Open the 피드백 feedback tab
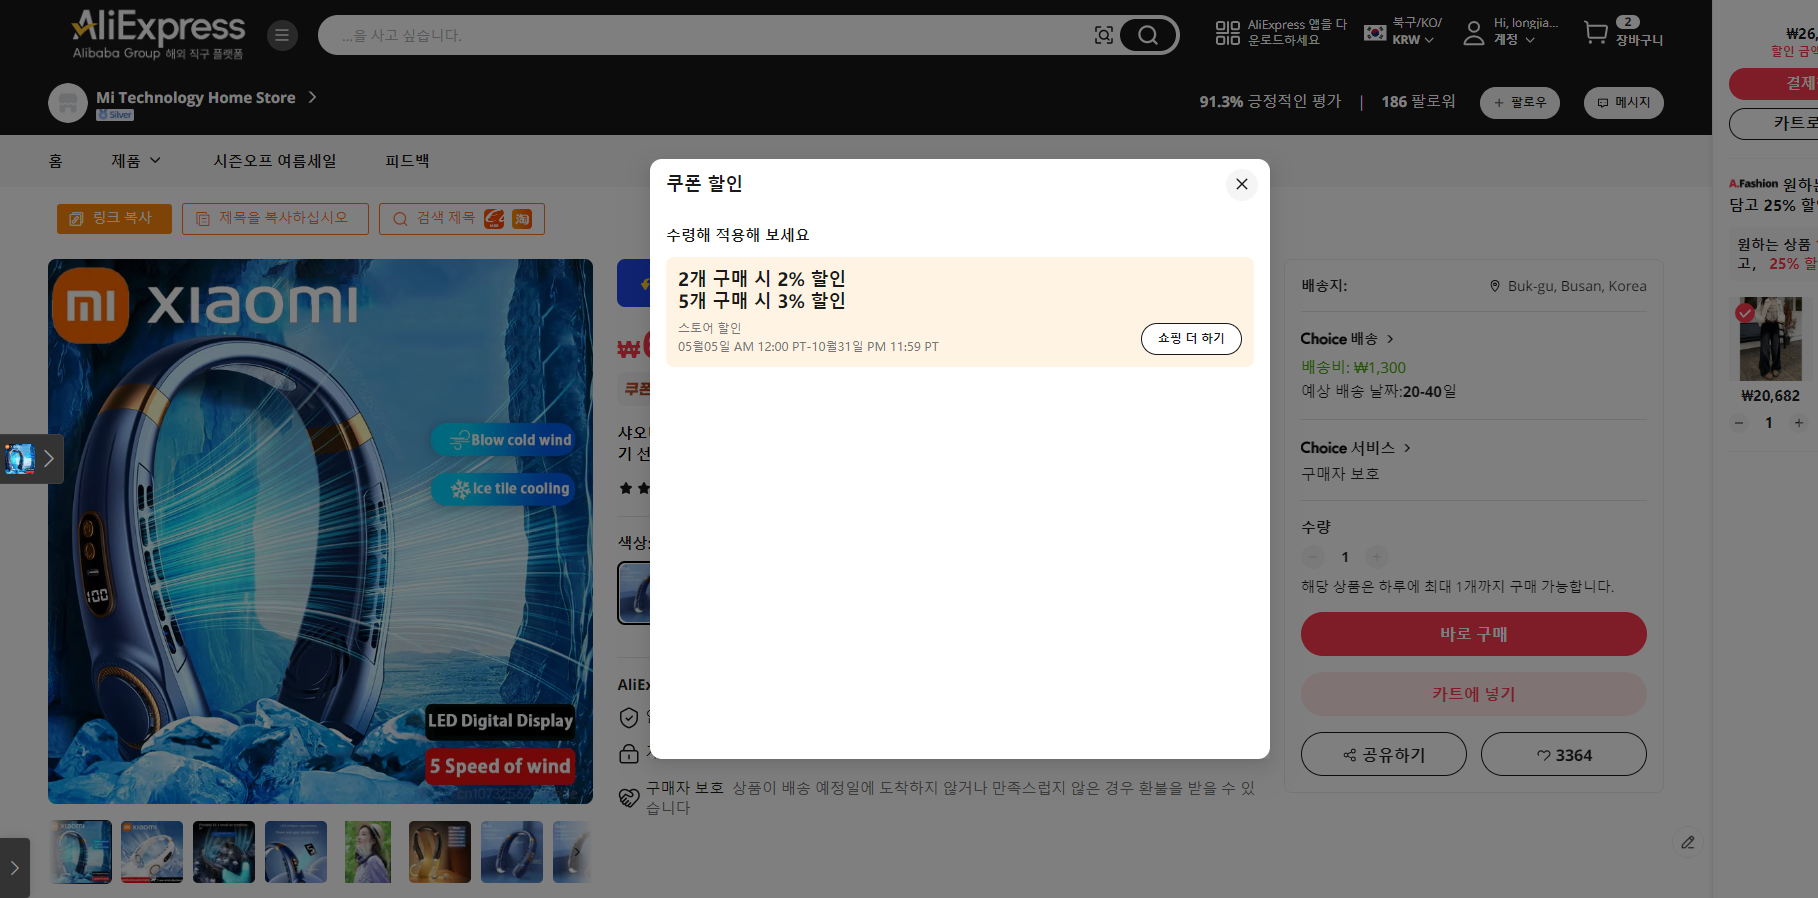This screenshot has height=898, width=1818. [x=407, y=161]
